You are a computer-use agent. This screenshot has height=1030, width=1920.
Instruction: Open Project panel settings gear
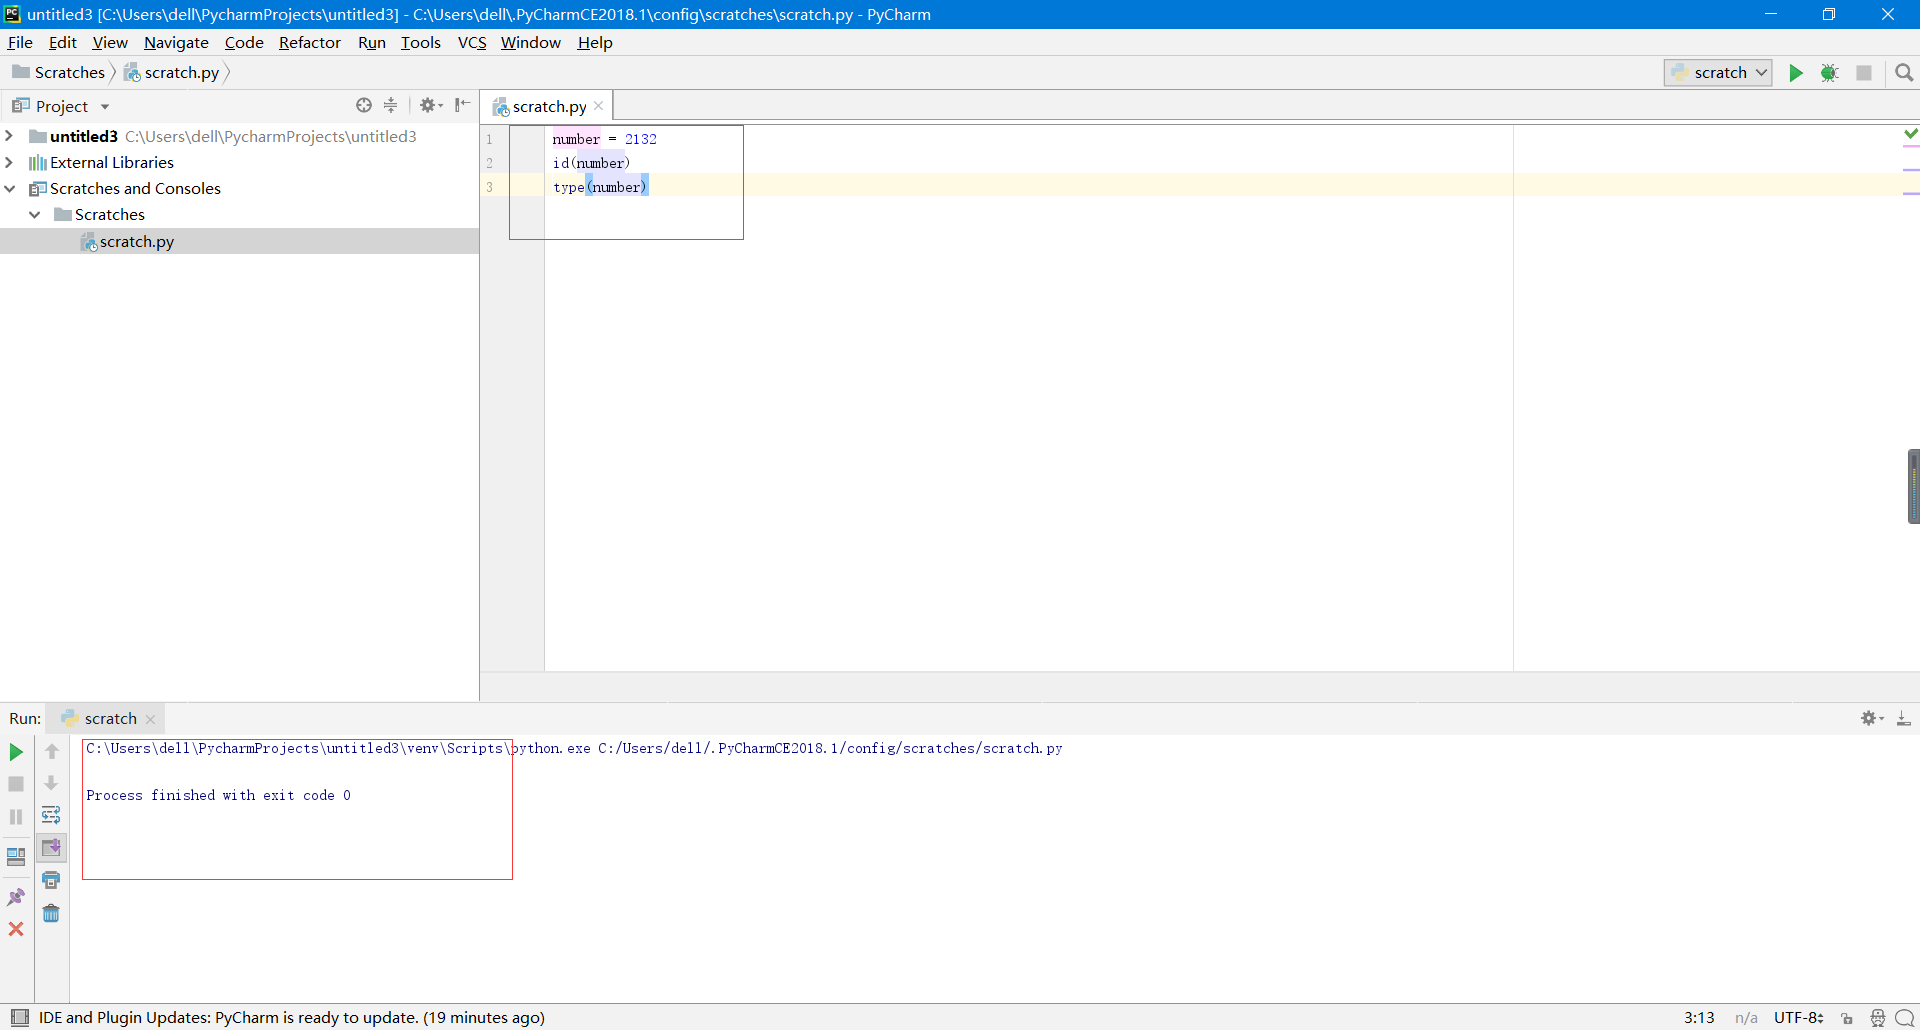(431, 105)
